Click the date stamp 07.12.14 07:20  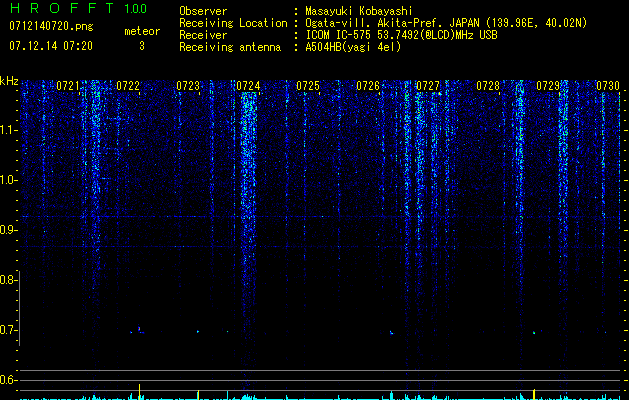[51, 46]
